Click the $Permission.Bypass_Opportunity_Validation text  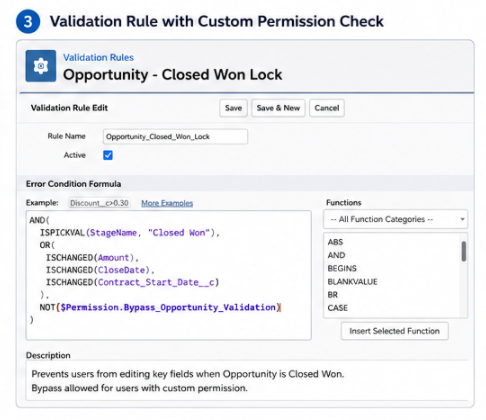click(x=168, y=307)
